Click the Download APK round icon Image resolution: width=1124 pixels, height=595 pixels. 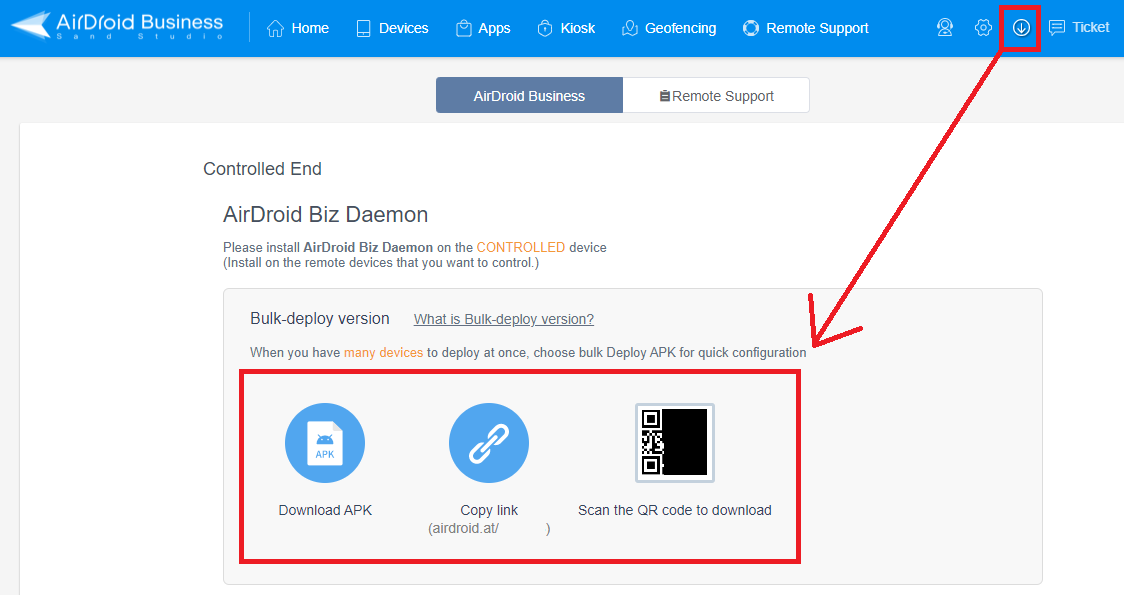click(325, 443)
